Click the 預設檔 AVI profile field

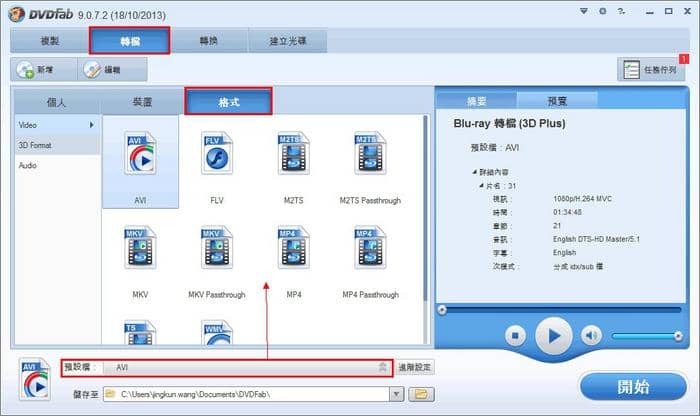(227, 367)
